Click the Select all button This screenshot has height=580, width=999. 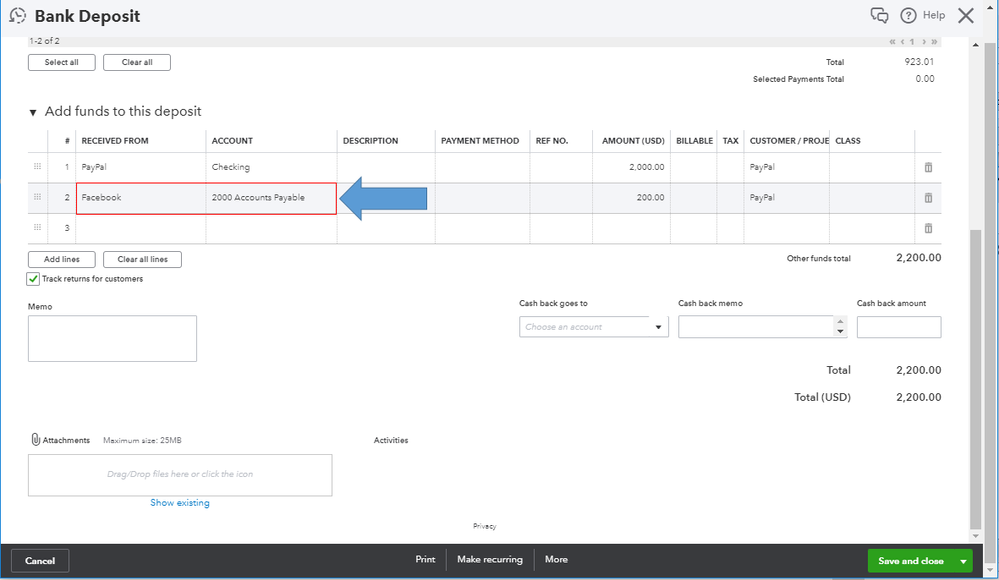point(62,62)
